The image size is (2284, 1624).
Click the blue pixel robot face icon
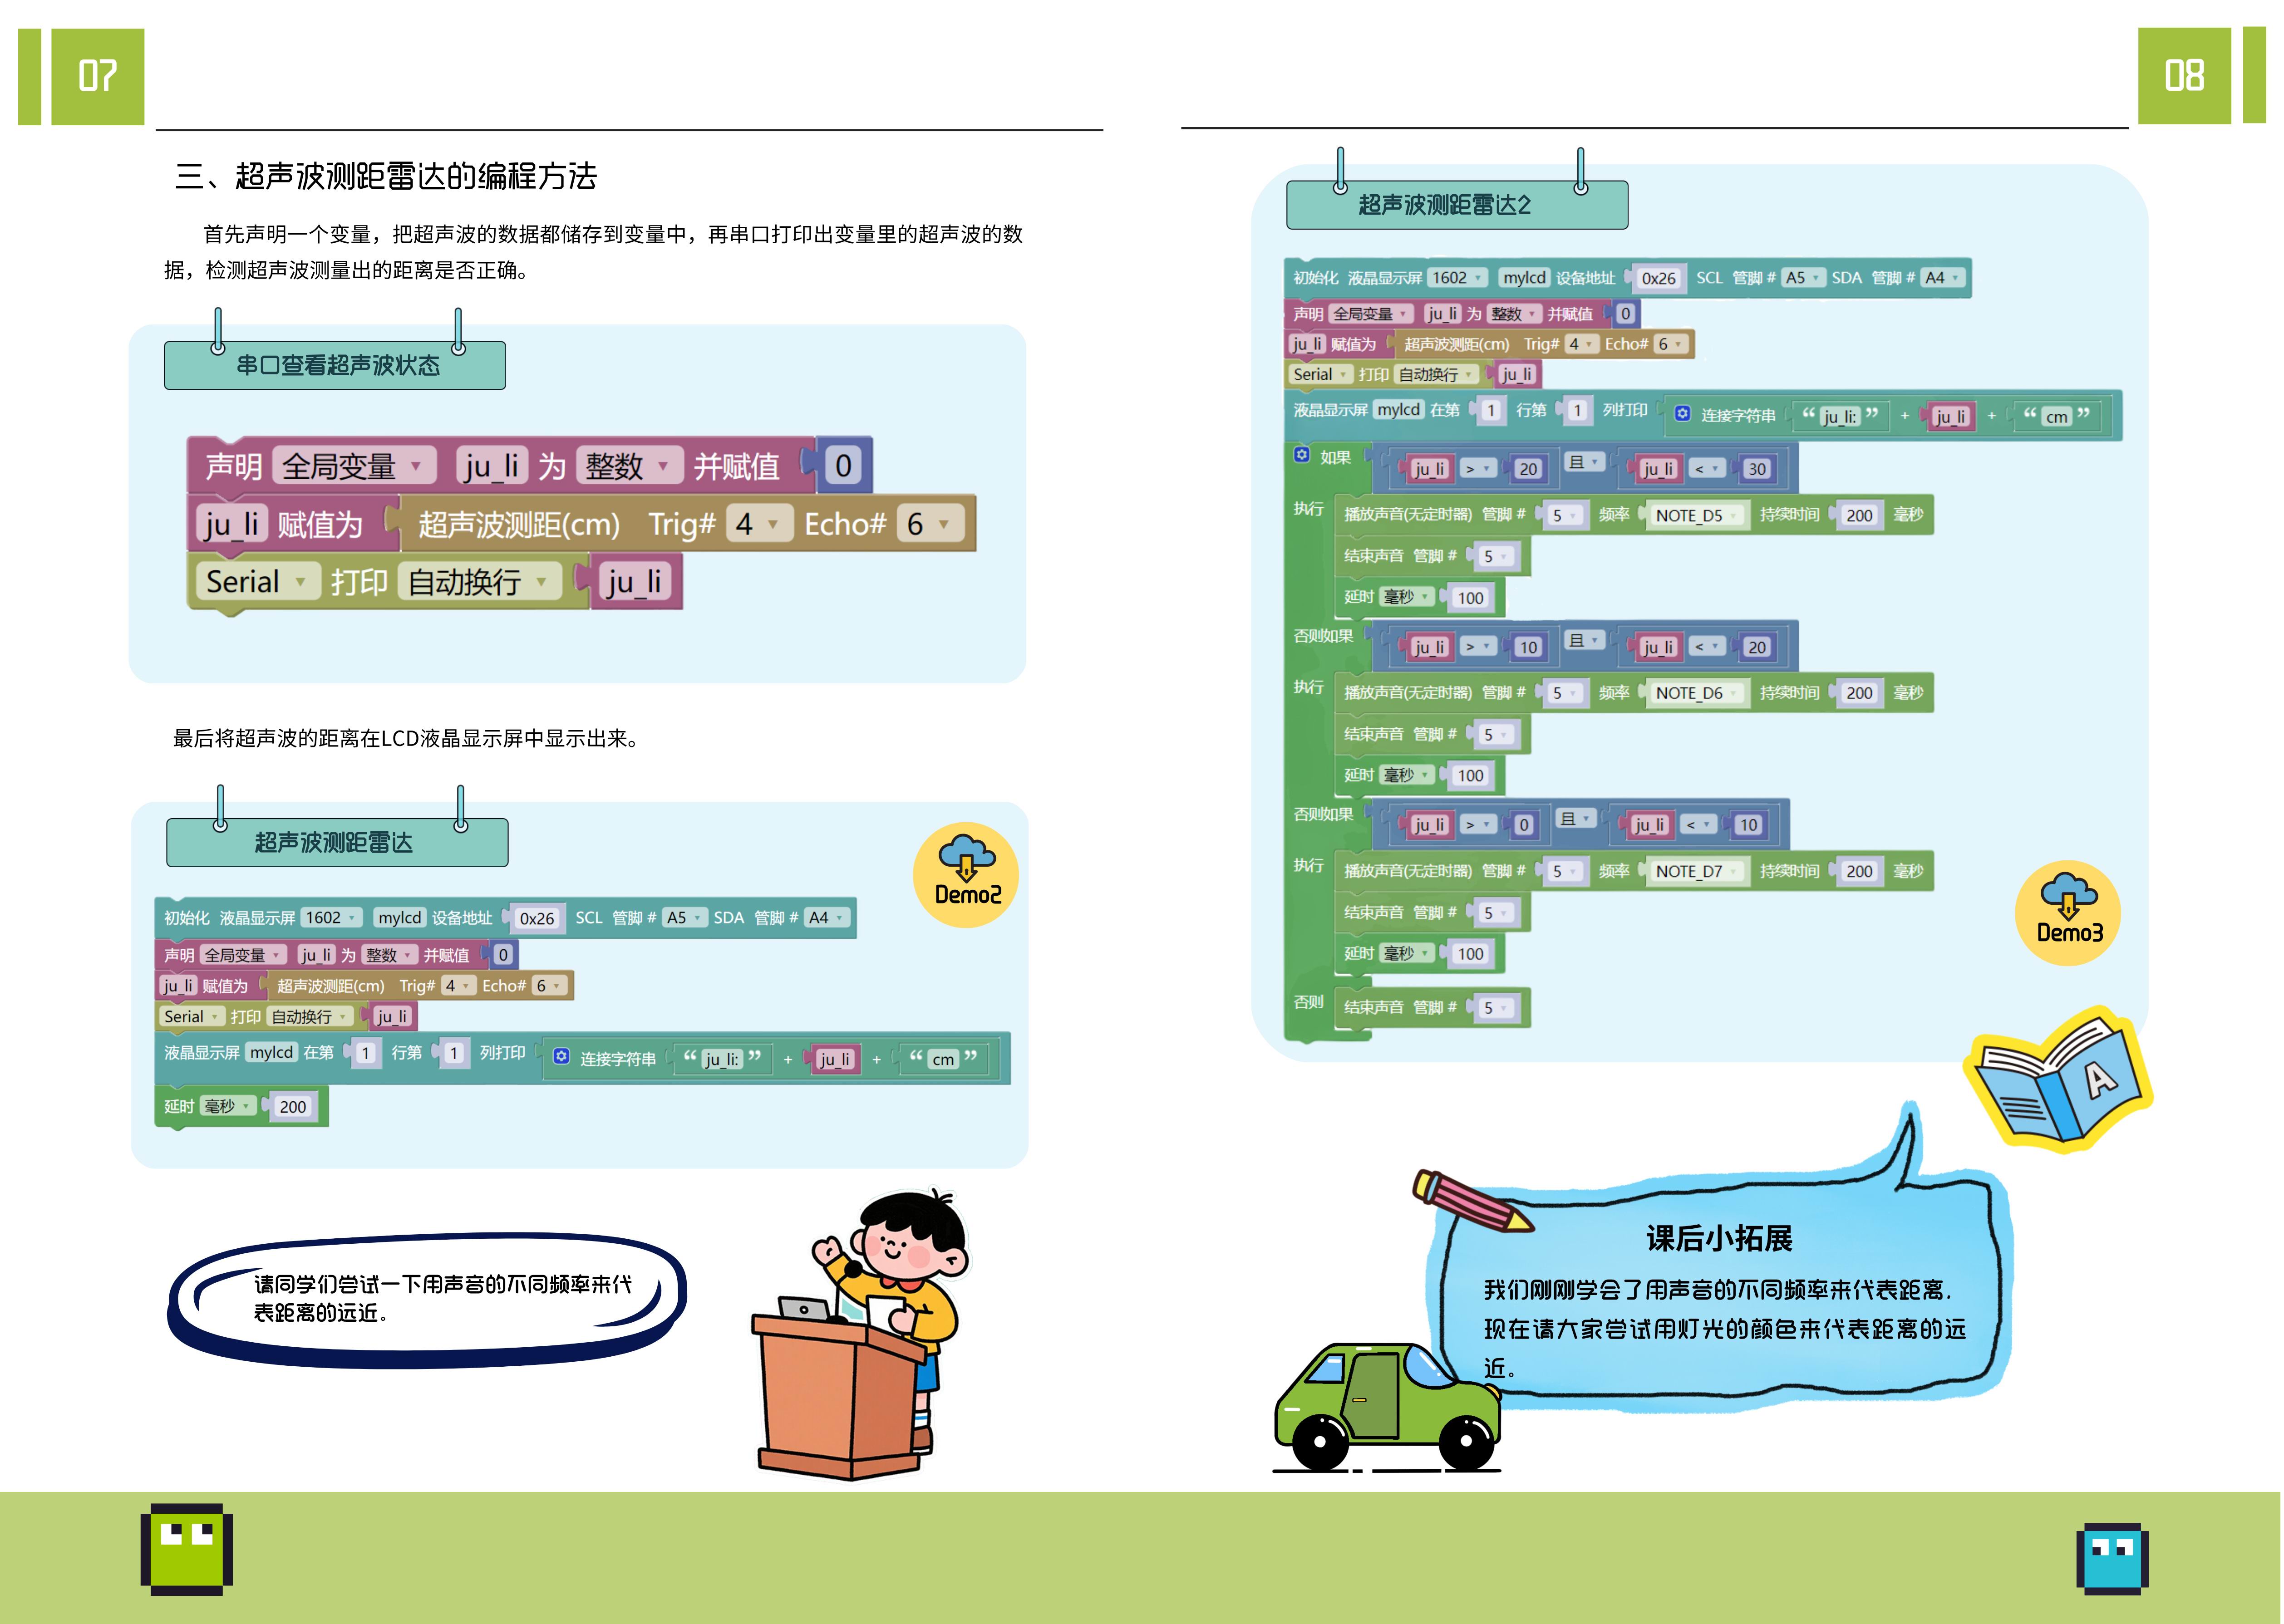click(x=2112, y=1559)
